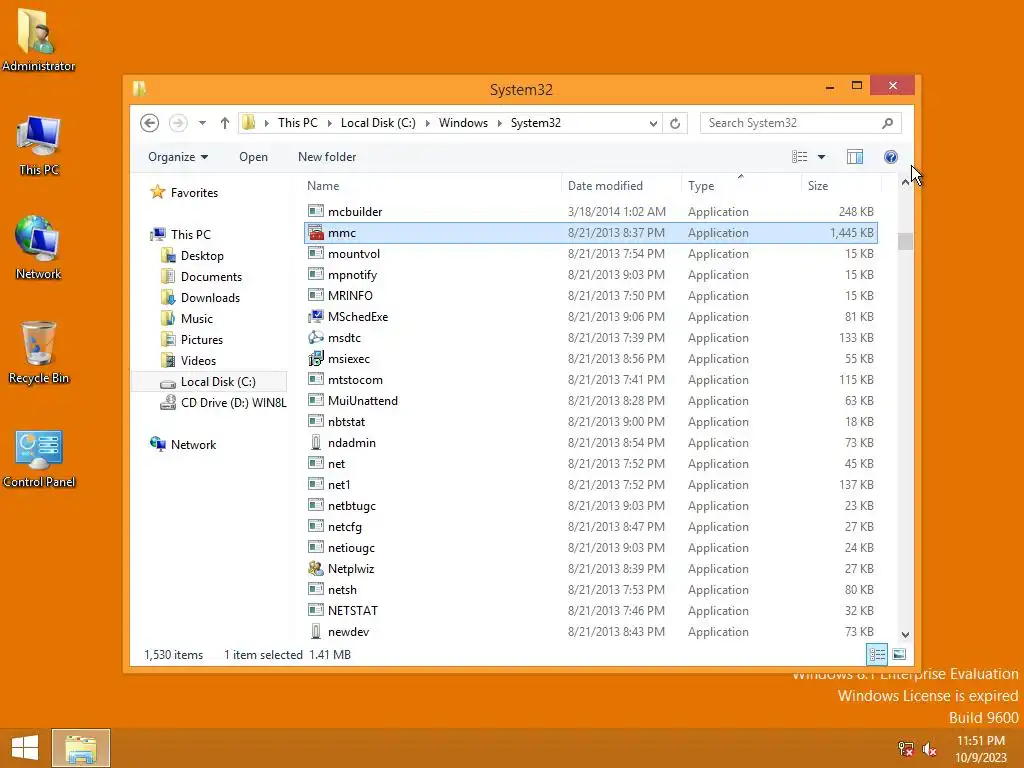The image size is (1024, 768).
Task: Select the mcbuilder application icon
Action: pyautogui.click(x=316, y=211)
